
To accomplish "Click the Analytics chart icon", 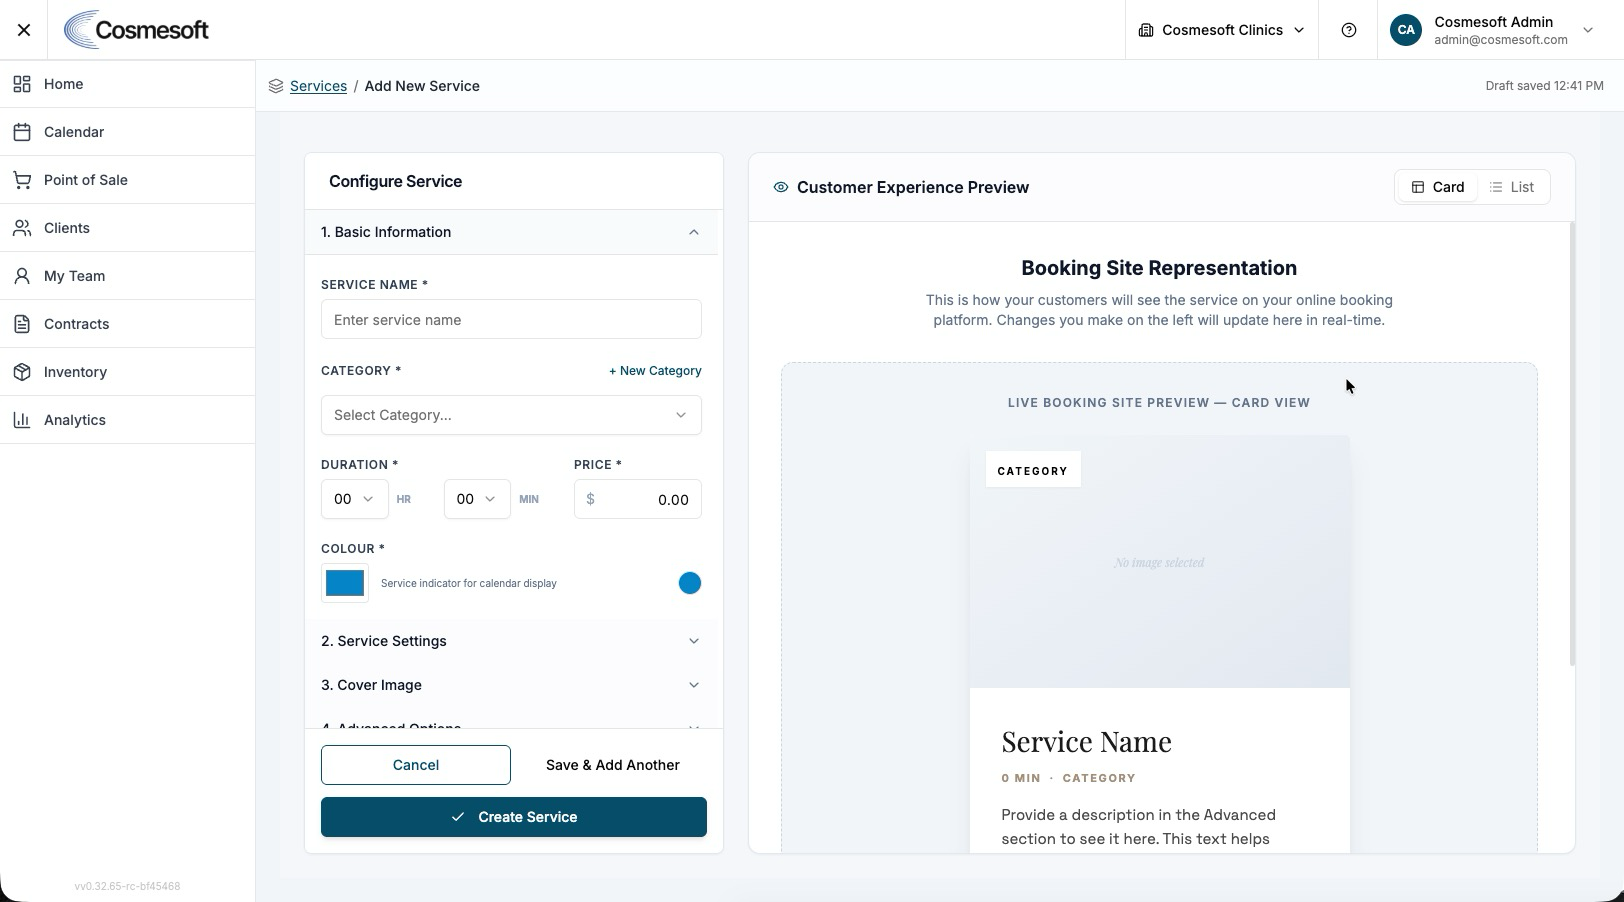I will point(22,420).
